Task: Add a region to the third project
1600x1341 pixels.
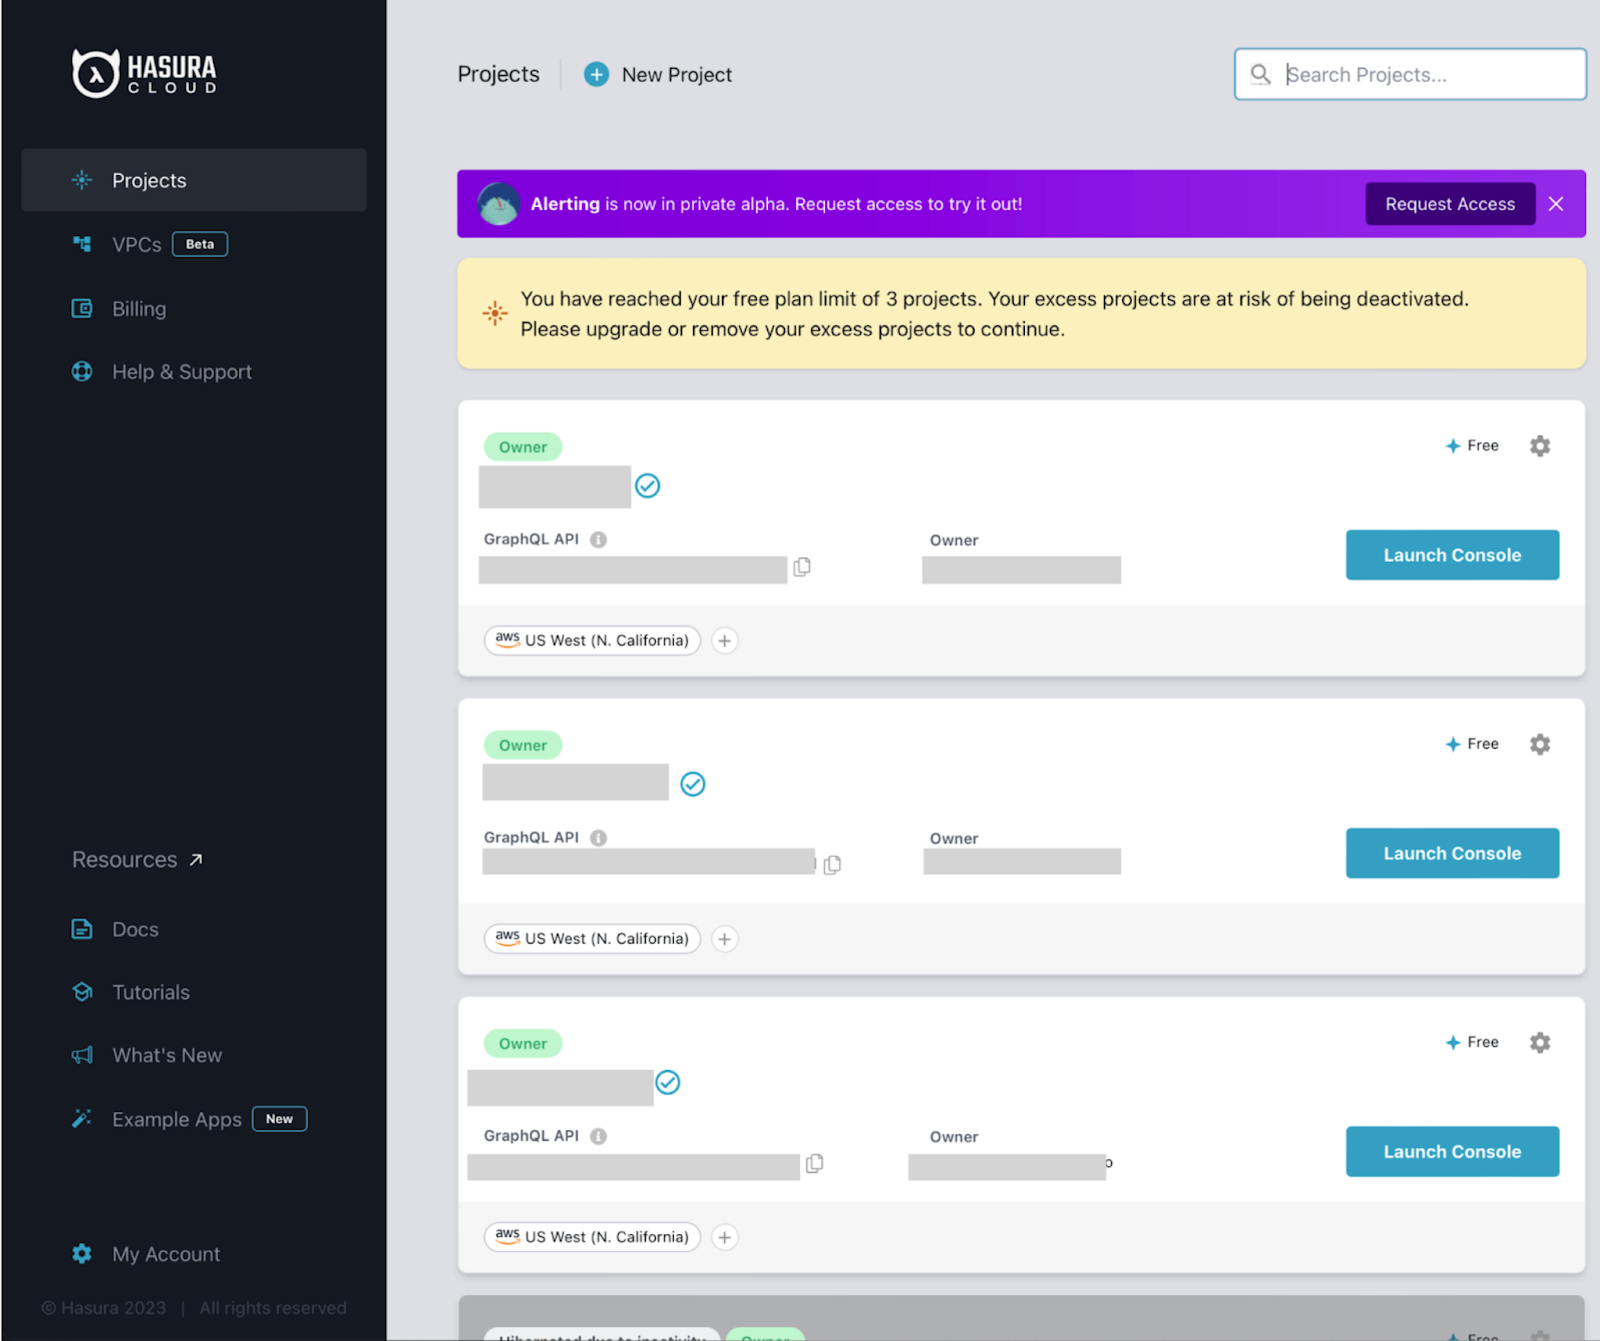Action: [x=725, y=1238]
